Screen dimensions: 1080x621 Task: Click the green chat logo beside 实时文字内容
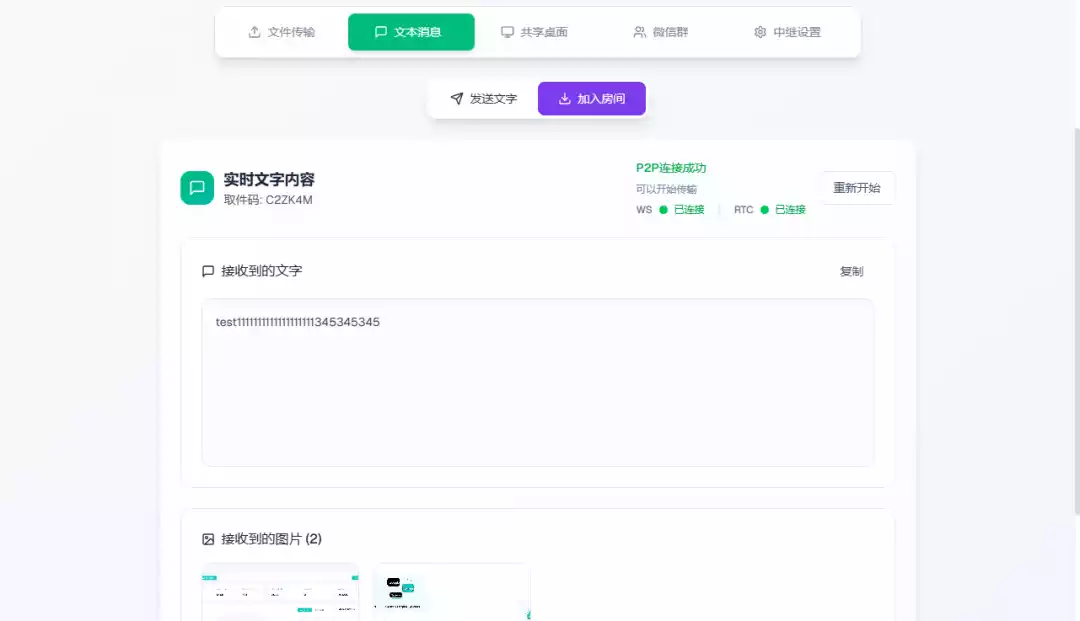[x=197, y=187]
